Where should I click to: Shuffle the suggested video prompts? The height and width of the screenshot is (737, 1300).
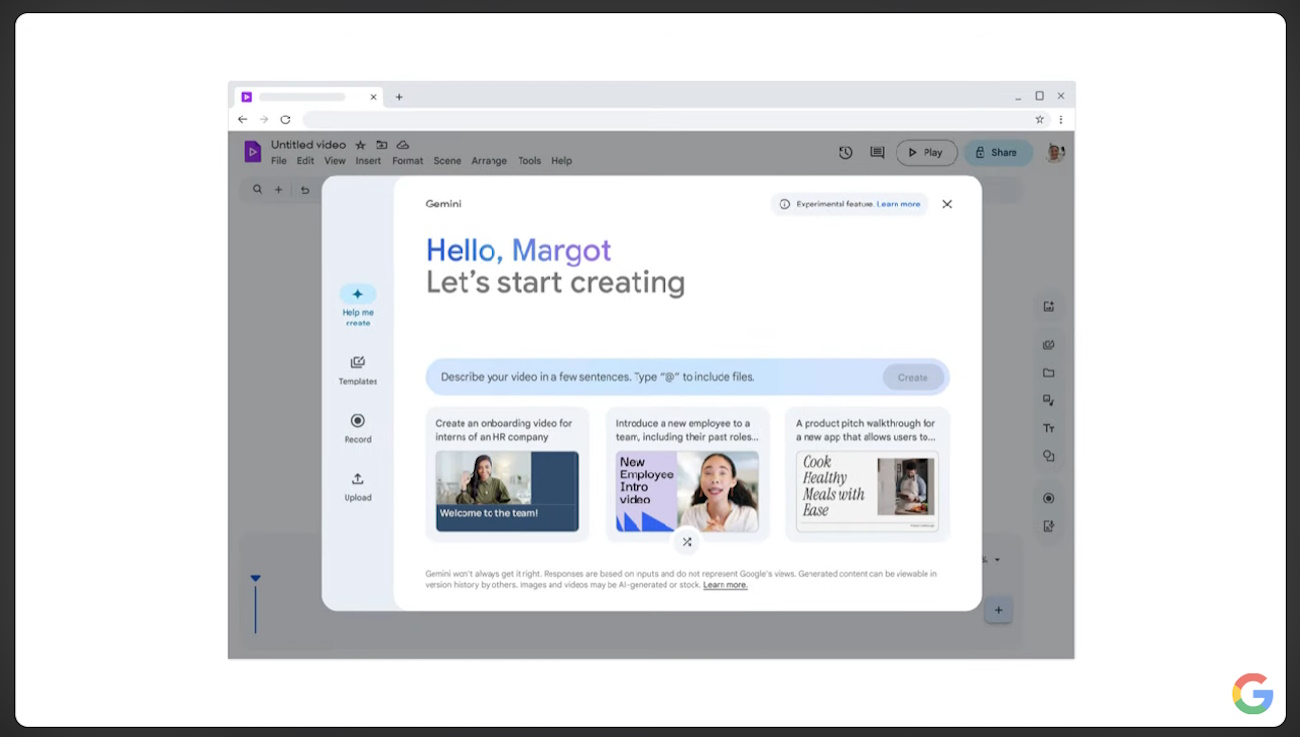687,541
